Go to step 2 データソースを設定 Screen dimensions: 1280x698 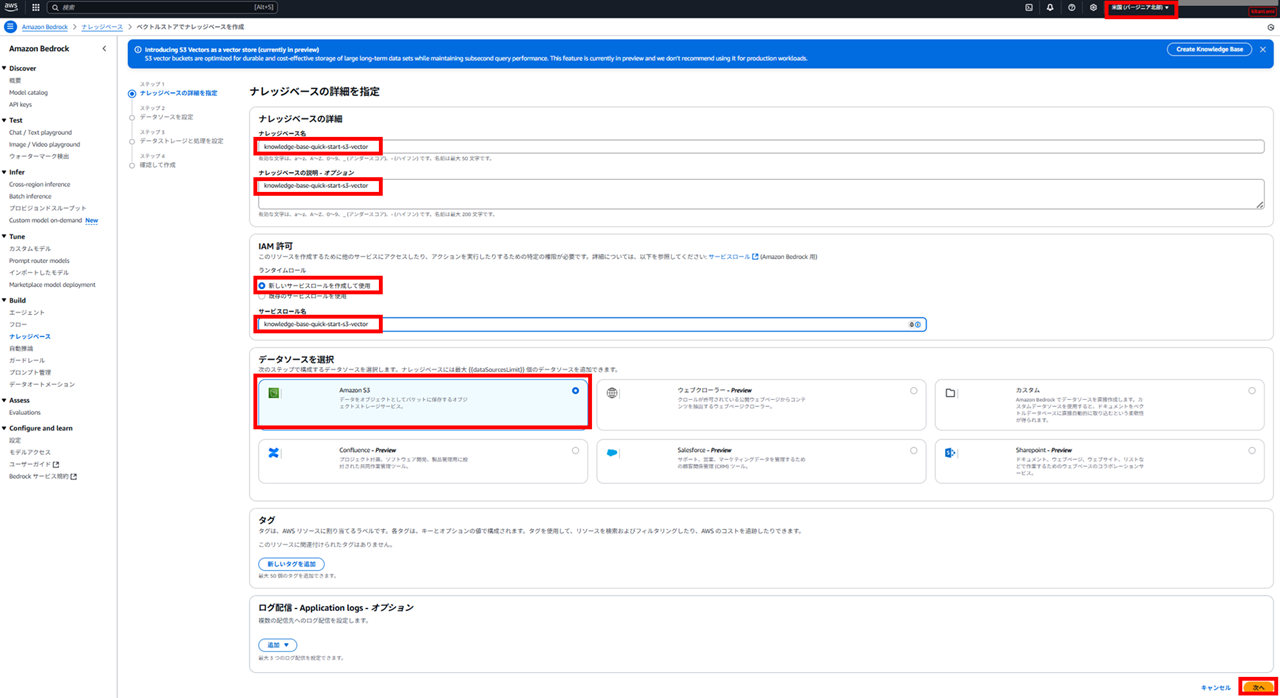[x=167, y=117]
